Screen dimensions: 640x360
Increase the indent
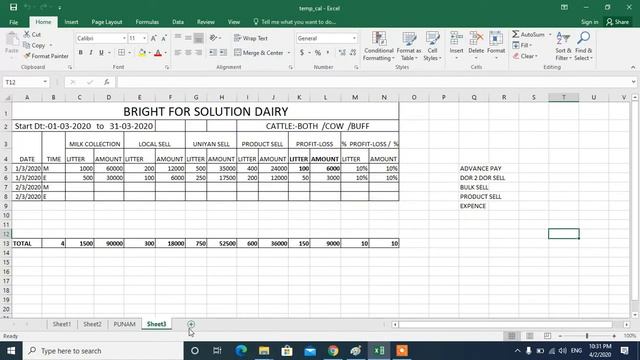pyautogui.click(x=223, y=53)
